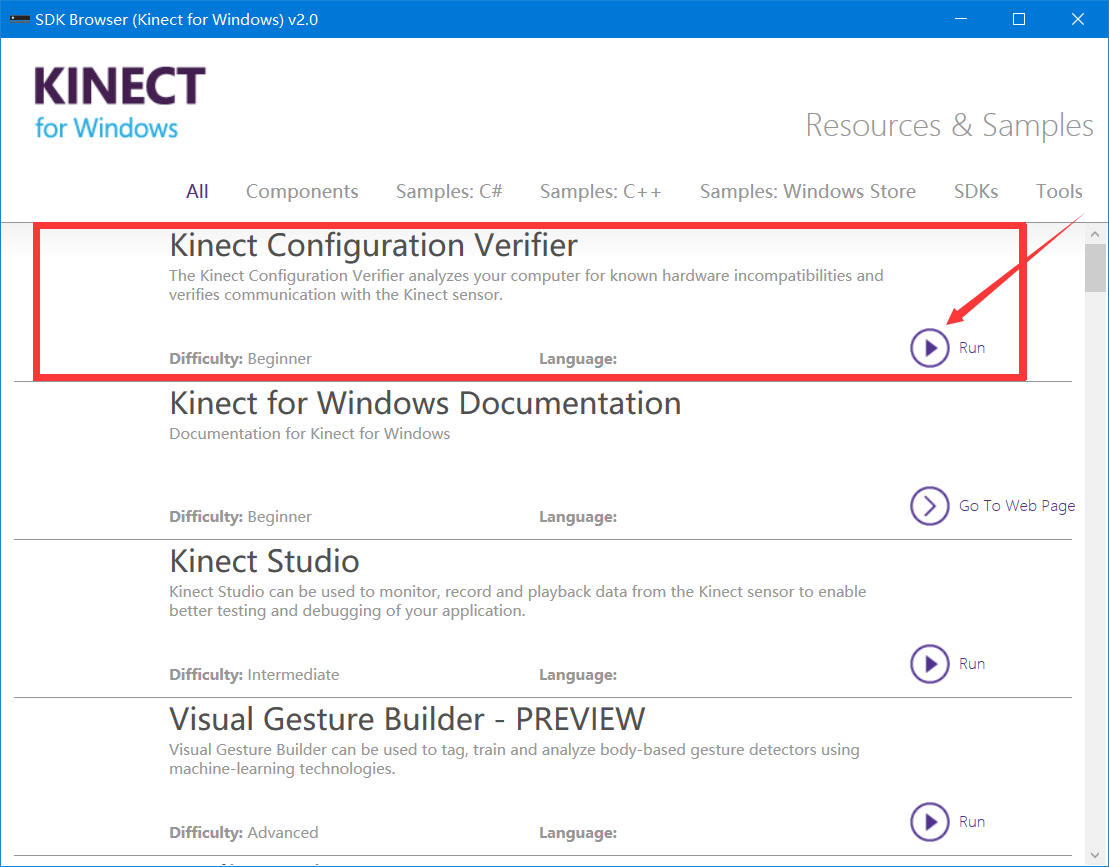Image resolution: width=1109 pixels, height=867 pixels.
Task: View the Samples: Windows Store listings
Action: tap(807, 191)
